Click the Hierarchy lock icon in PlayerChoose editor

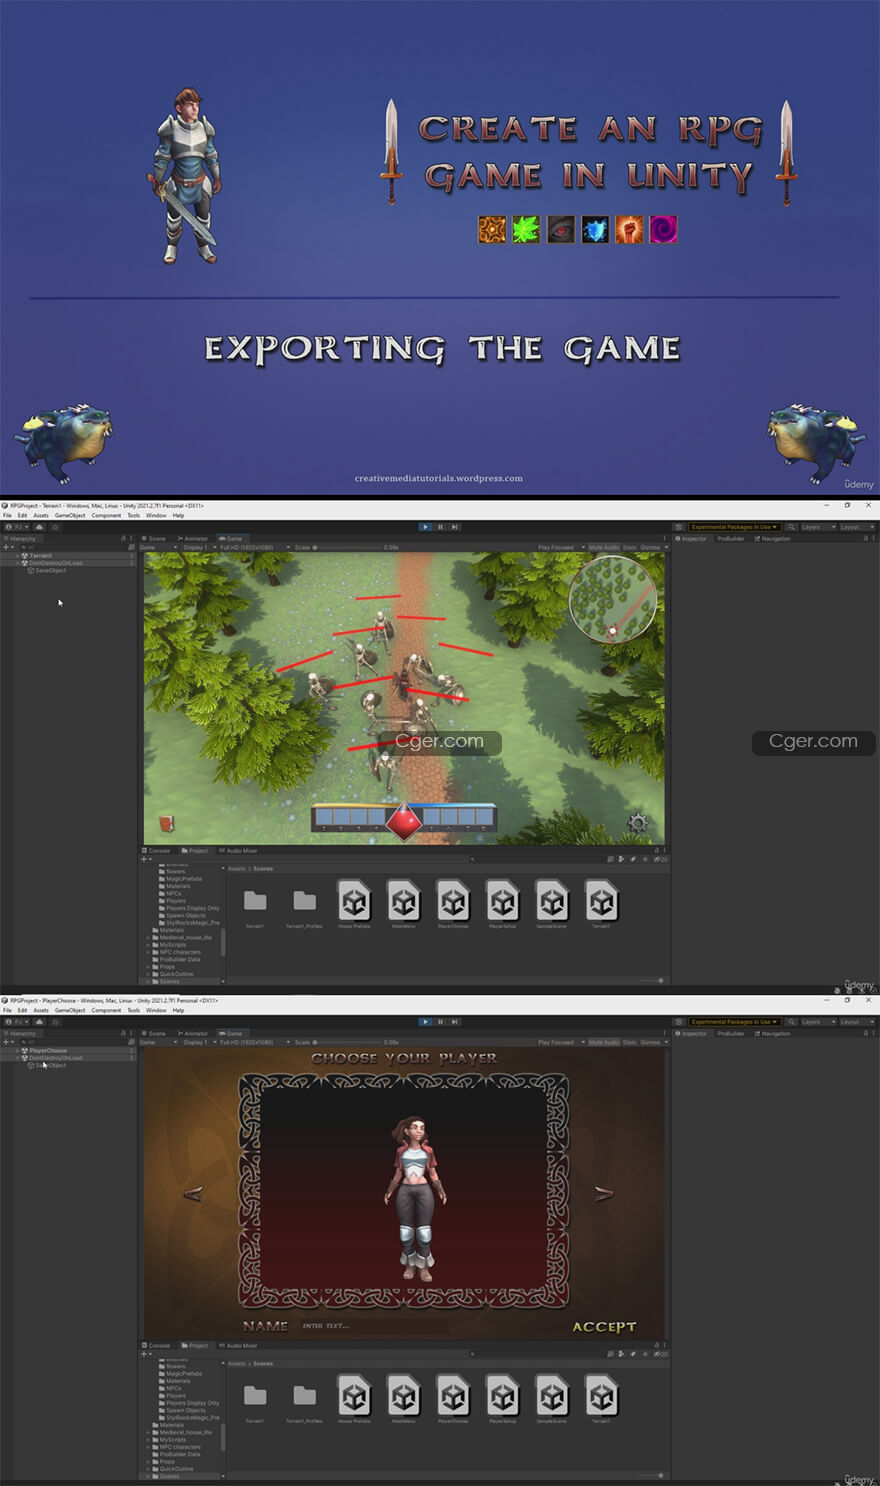(123, 1033)
